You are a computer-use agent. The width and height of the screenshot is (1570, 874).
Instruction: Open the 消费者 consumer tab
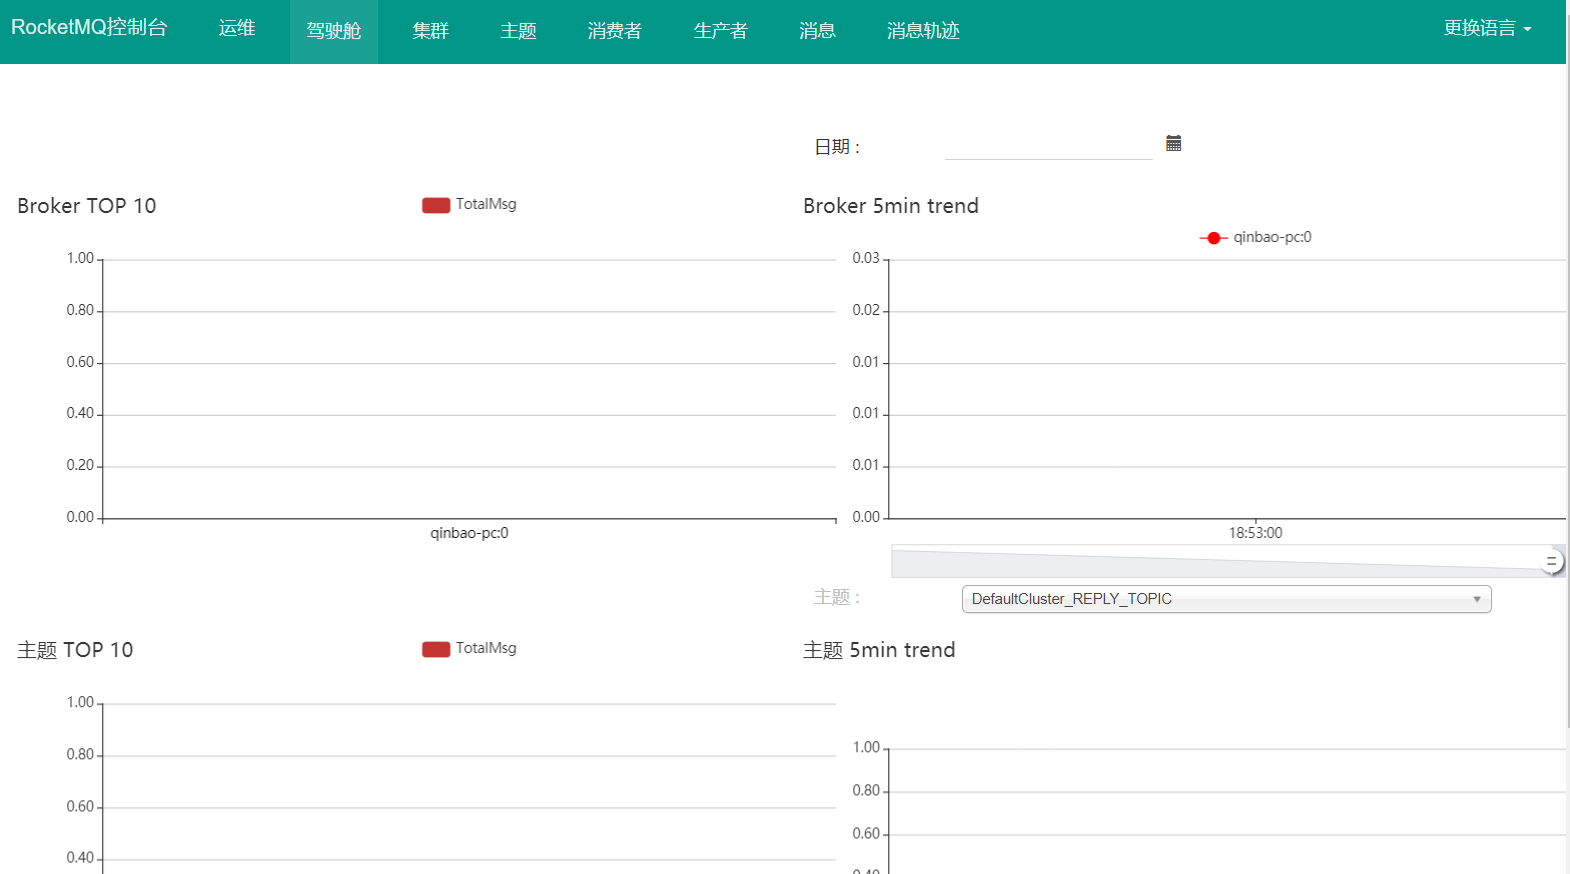coord(615,31)
